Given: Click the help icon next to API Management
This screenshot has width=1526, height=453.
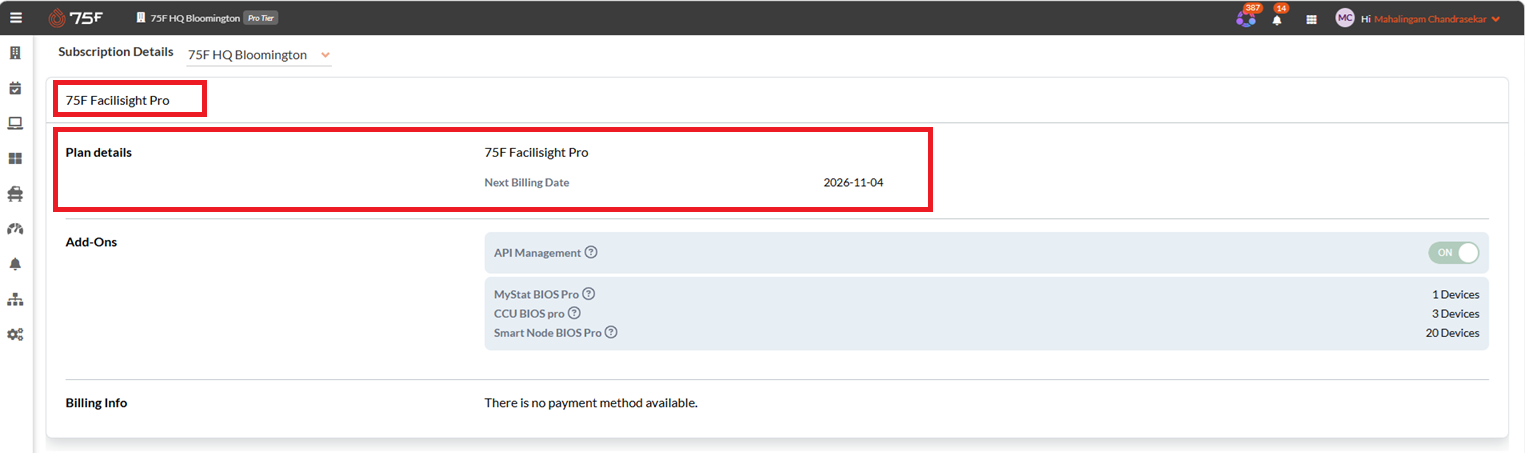Looking at the screenshot, I should coord(591,252).
